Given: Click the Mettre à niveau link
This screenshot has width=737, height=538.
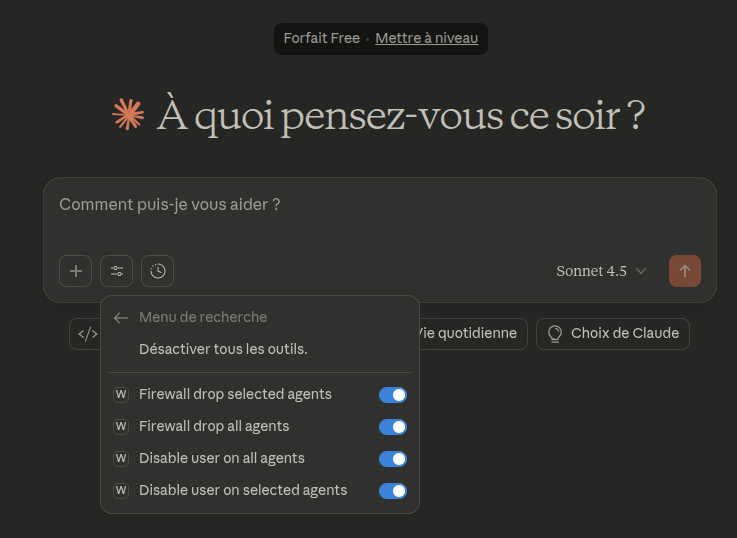Looking at the screenshot, I should (x=427, y=39).
